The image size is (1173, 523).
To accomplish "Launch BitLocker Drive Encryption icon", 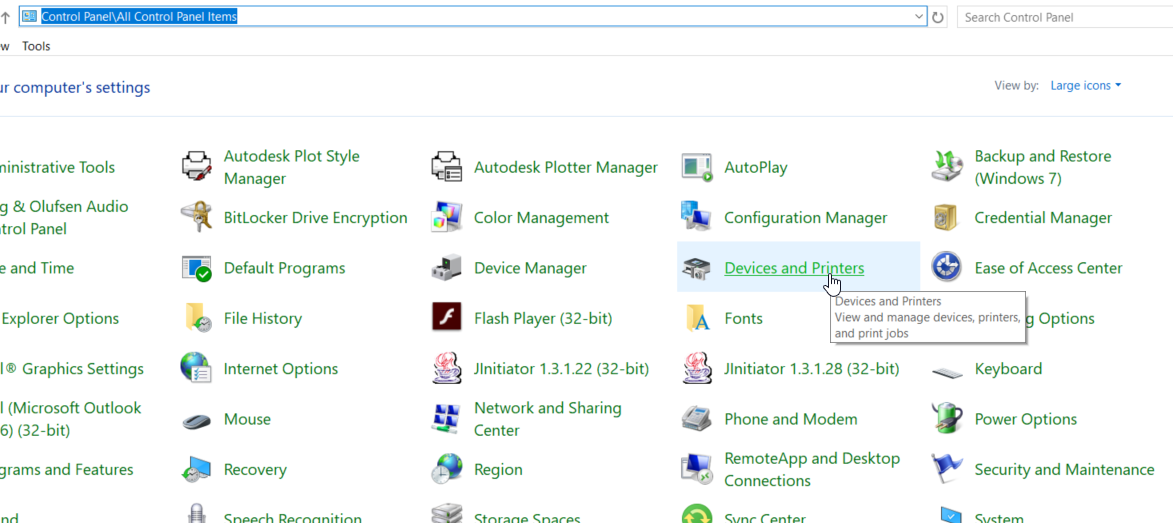I will click(196, 218).
